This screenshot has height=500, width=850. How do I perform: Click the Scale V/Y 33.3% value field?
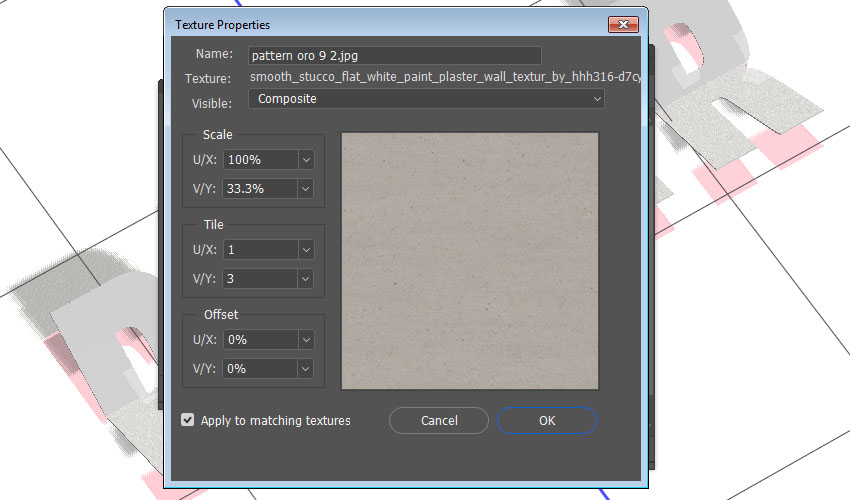(260, 189)
